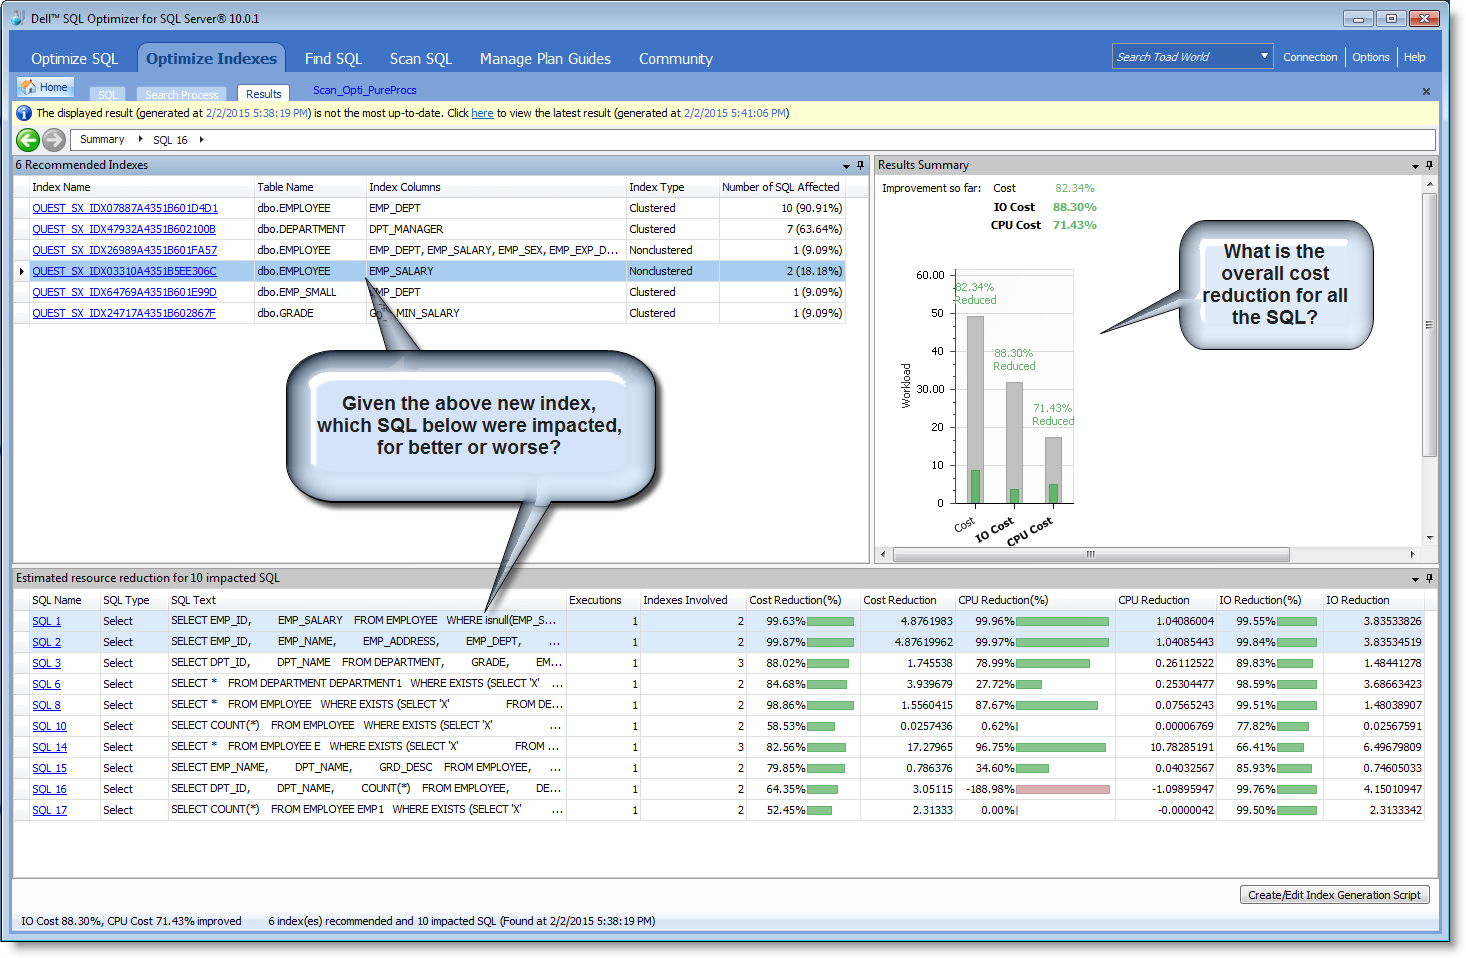This screenshot has height=958, width=1466.
Task: Click the Executions column header
Action: [602, 600]
